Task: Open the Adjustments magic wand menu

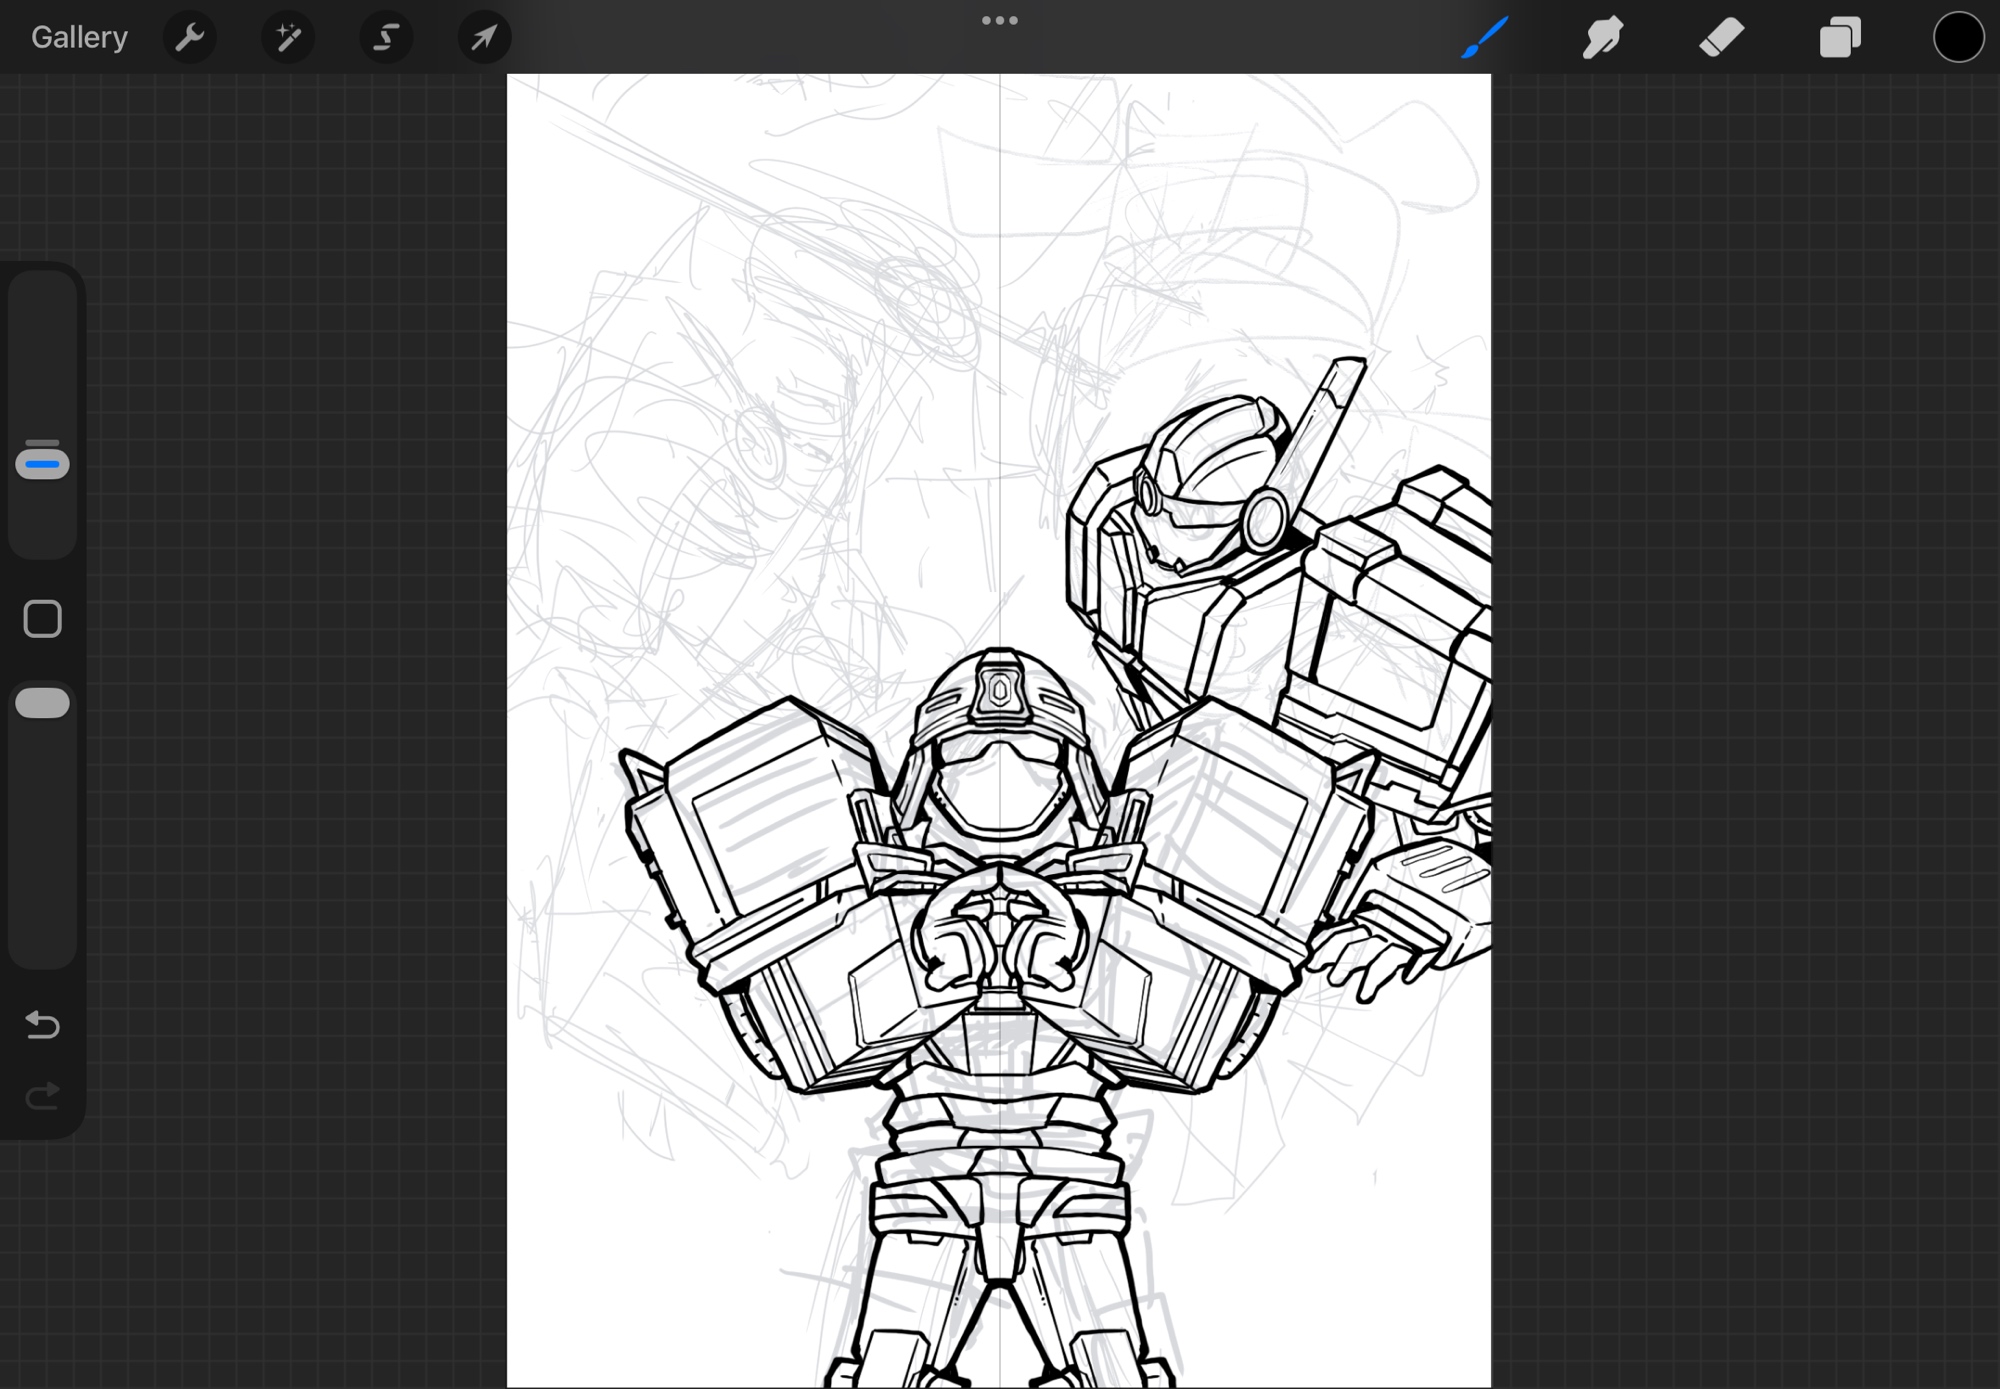Action: [x=288, y=38]
